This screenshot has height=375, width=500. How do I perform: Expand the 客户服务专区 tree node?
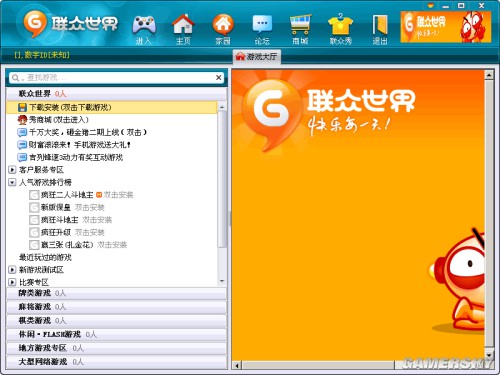click(12, 170)
